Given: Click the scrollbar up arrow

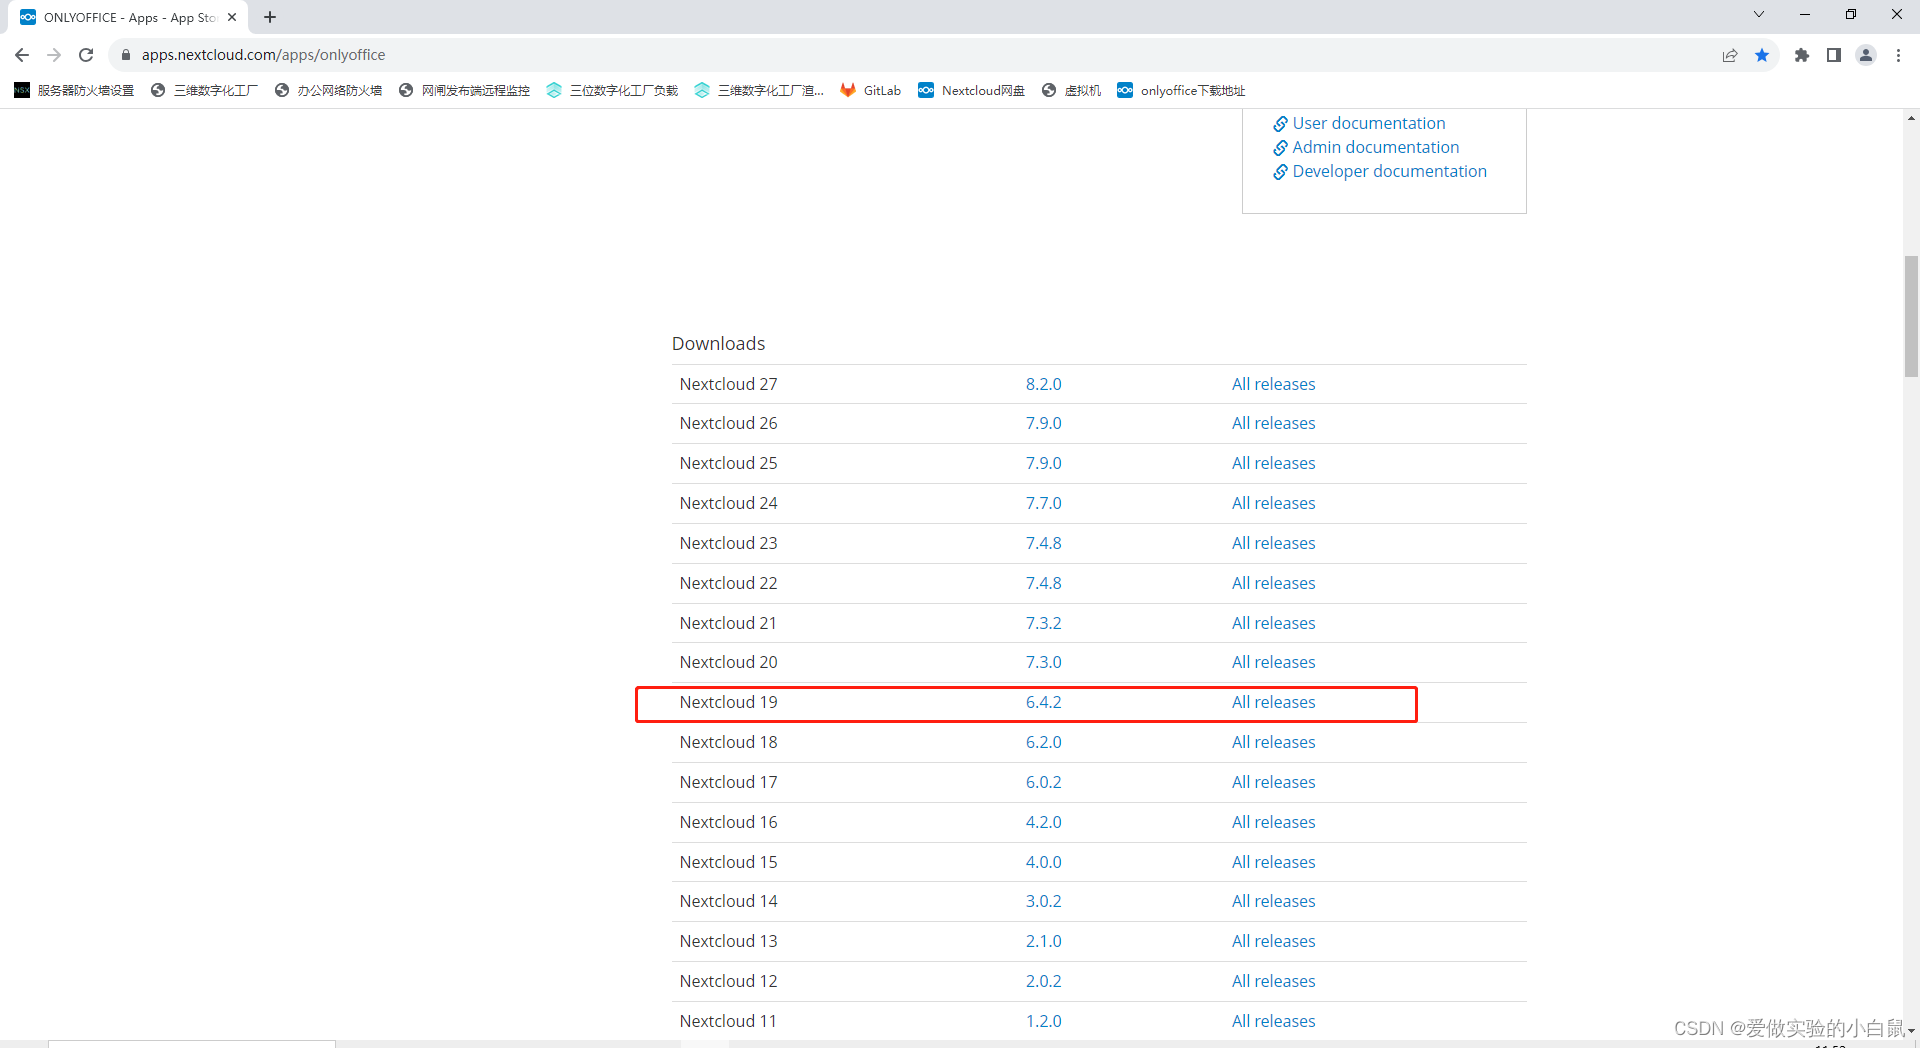Looking at the screenshot, I should coord(1911,118).
